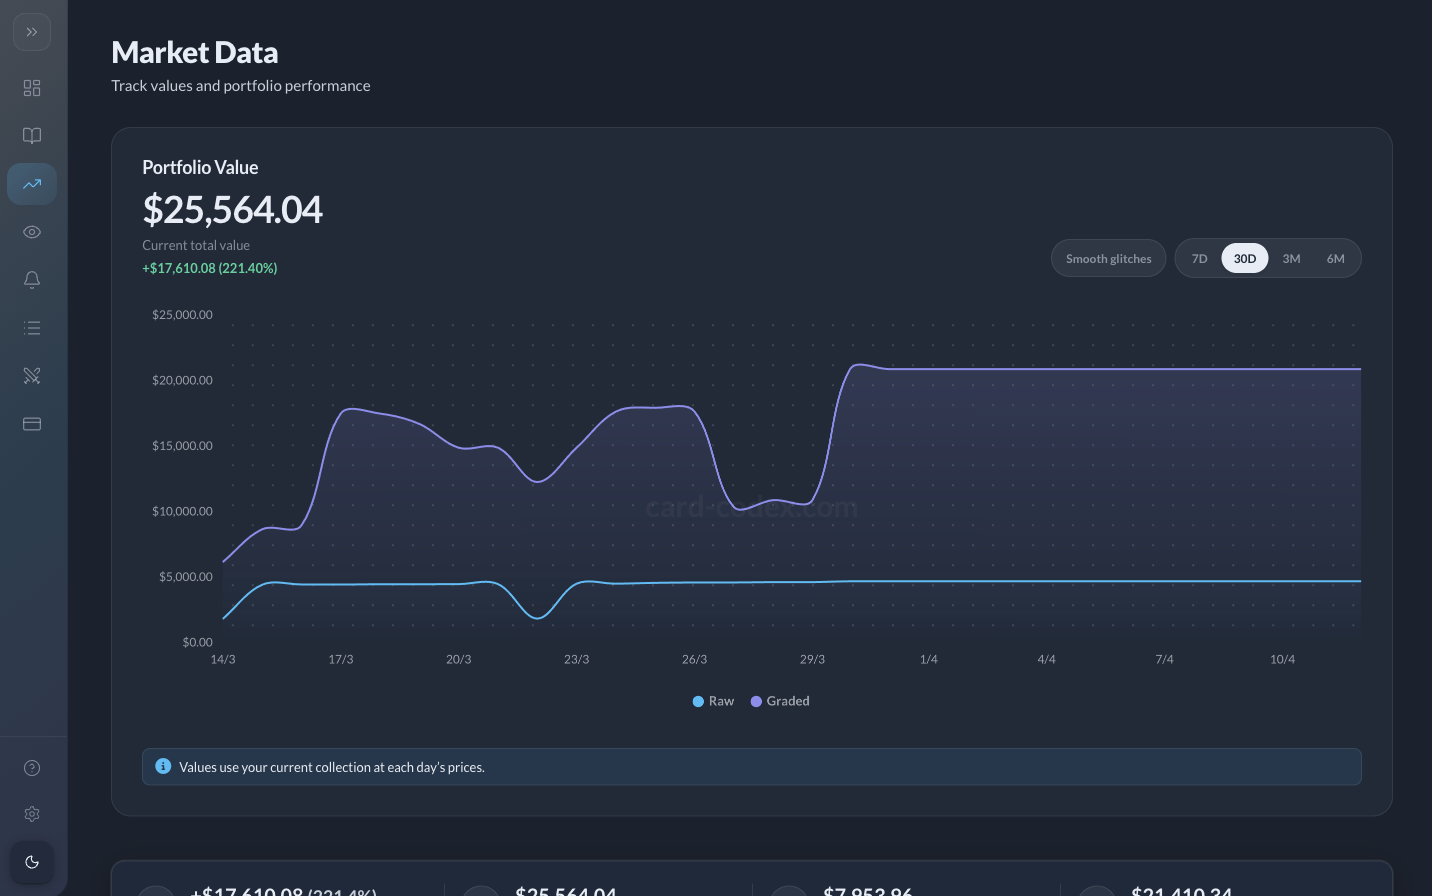Click the blue info icon in notice bar
The image size is (1432, 896).
[x=163, y=766]
